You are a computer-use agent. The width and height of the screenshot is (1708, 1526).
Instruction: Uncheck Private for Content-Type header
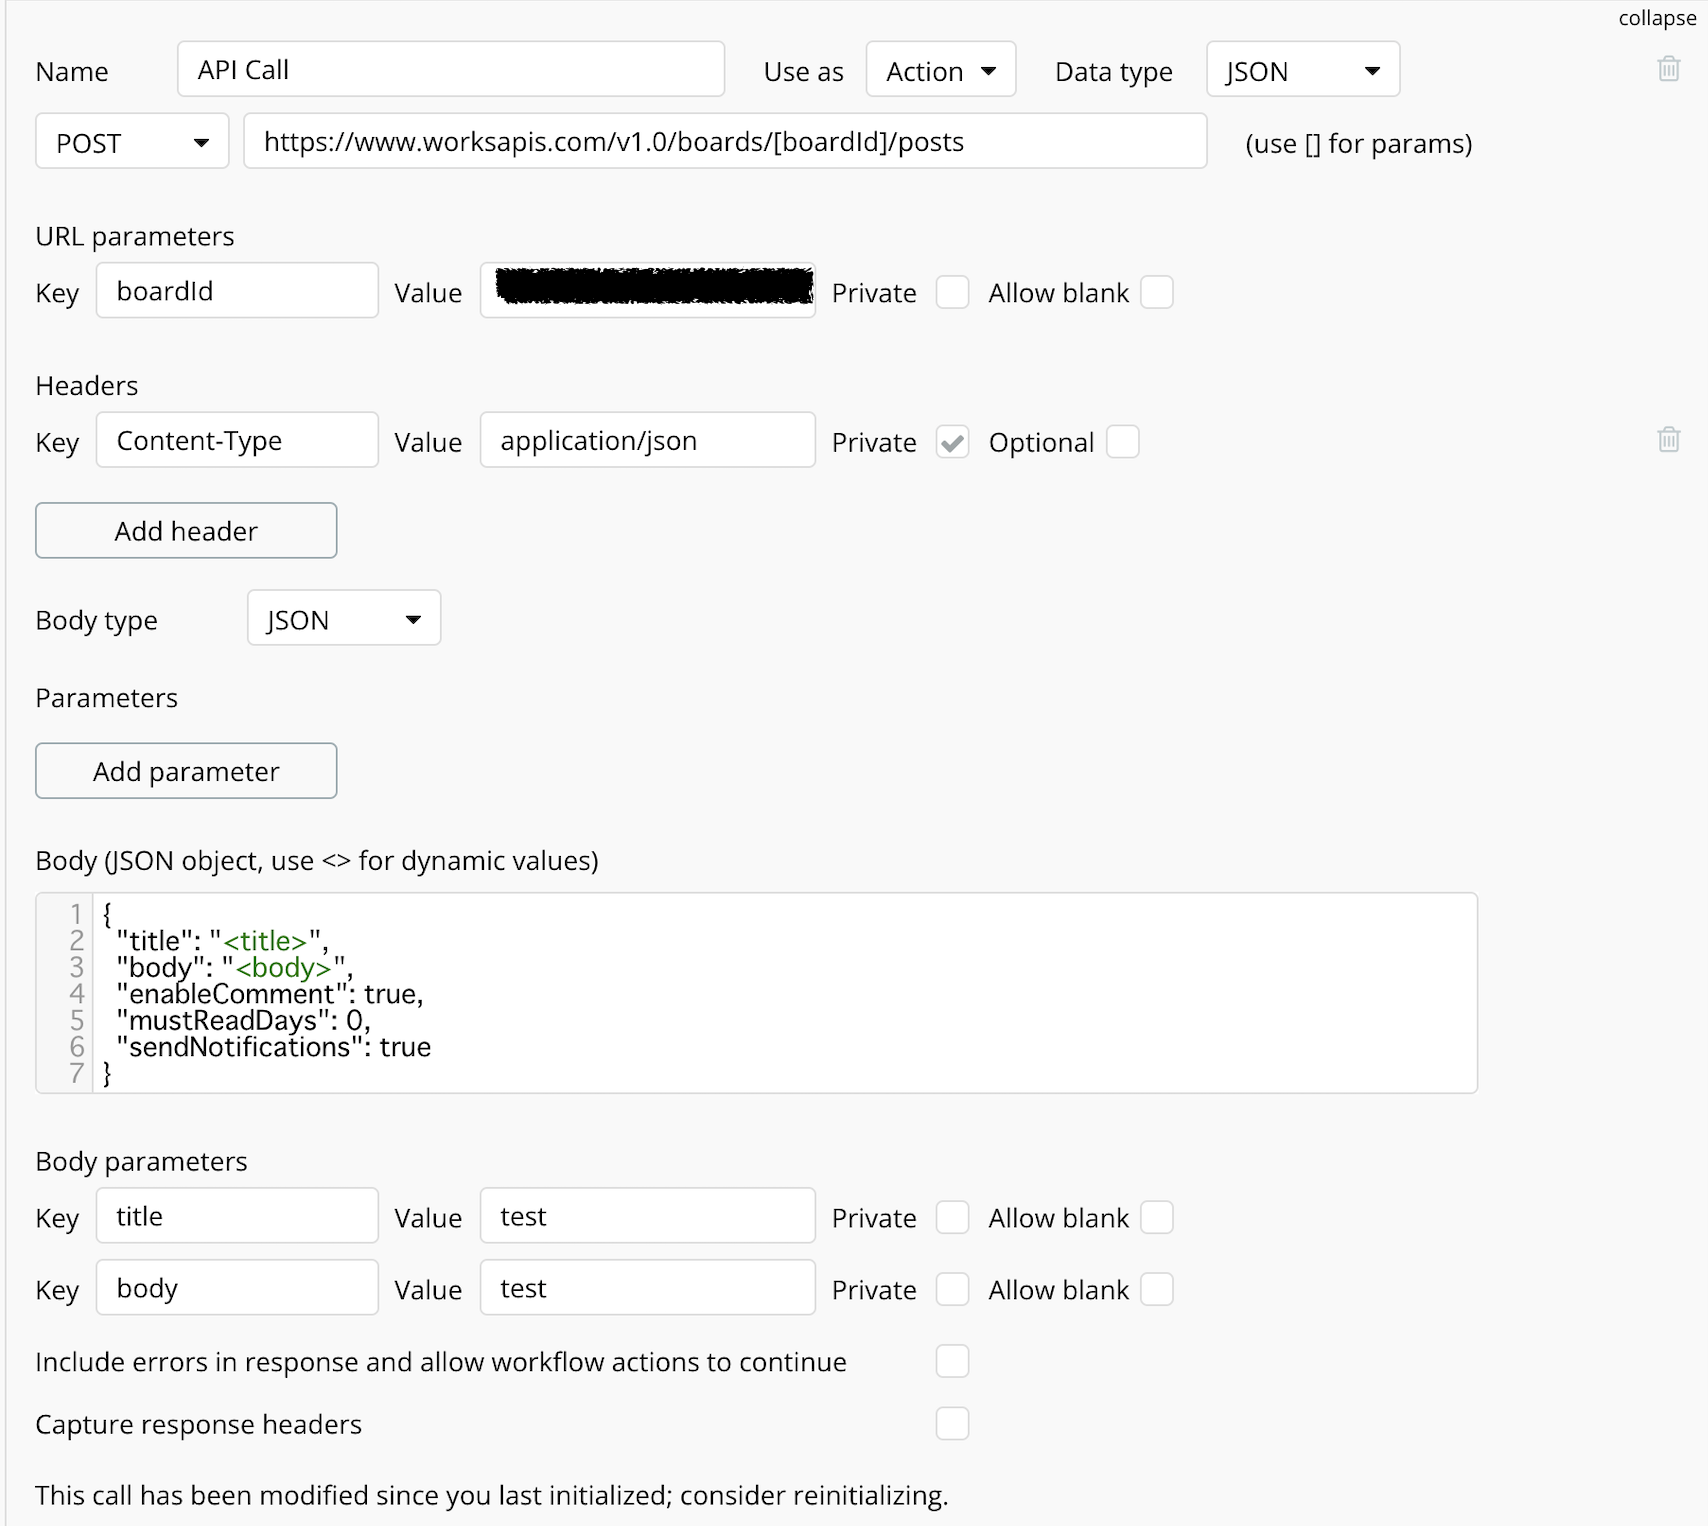pos(952,442)
